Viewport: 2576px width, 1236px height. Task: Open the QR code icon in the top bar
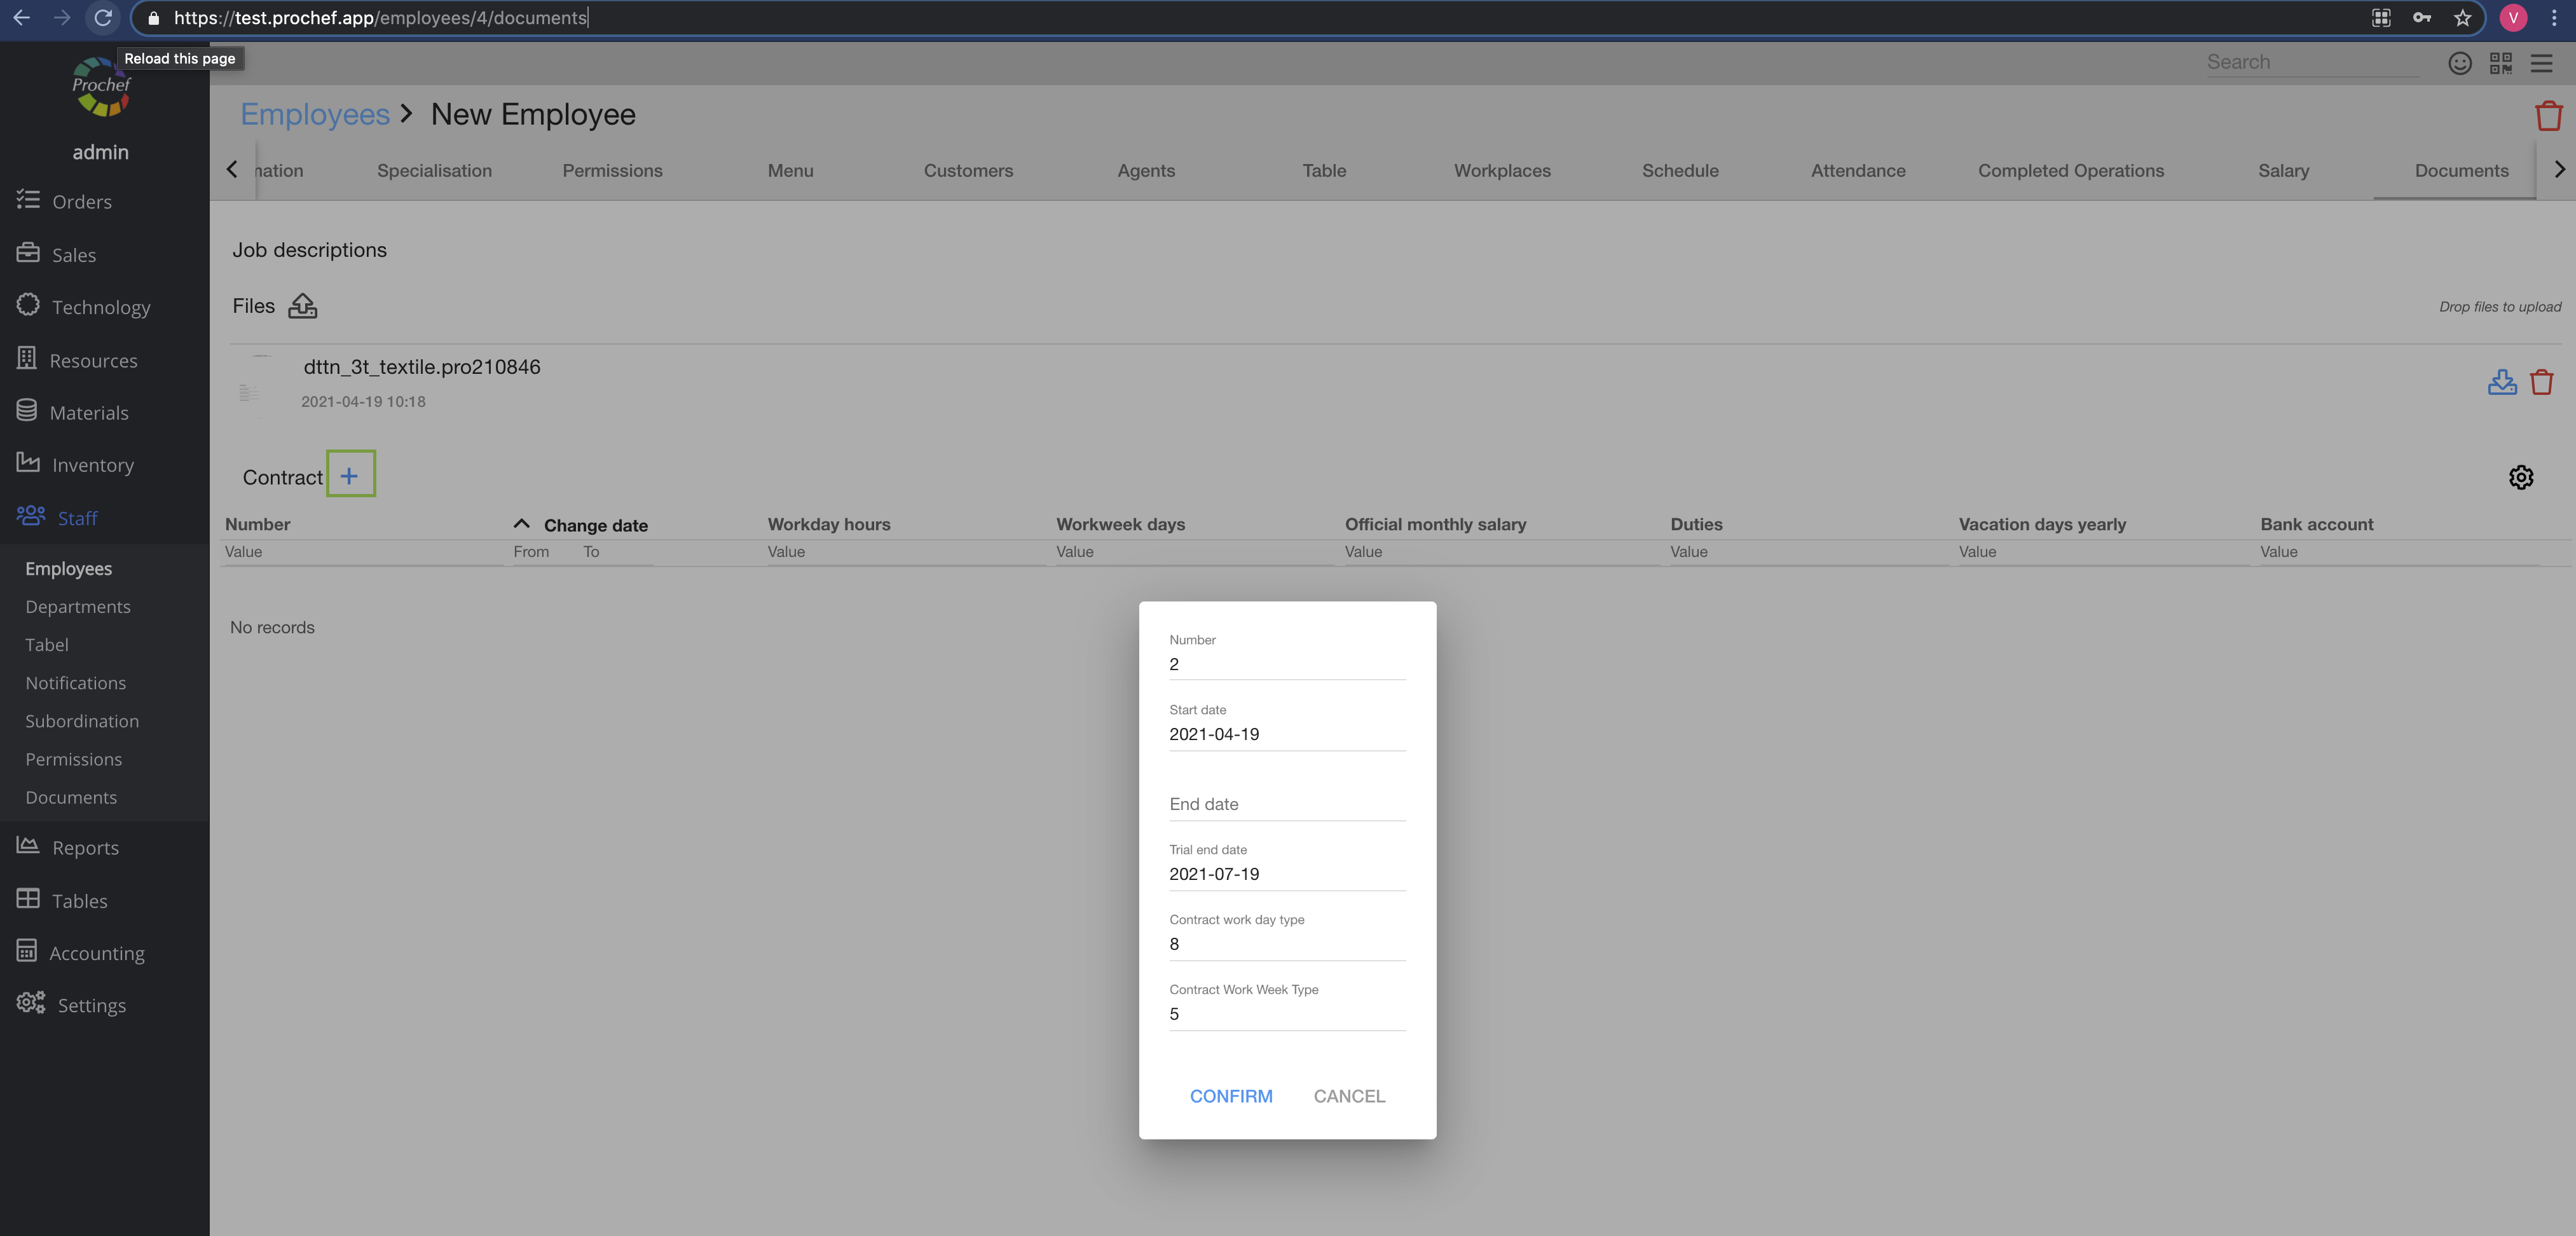pyautogui.click(x=2500, y=63)
